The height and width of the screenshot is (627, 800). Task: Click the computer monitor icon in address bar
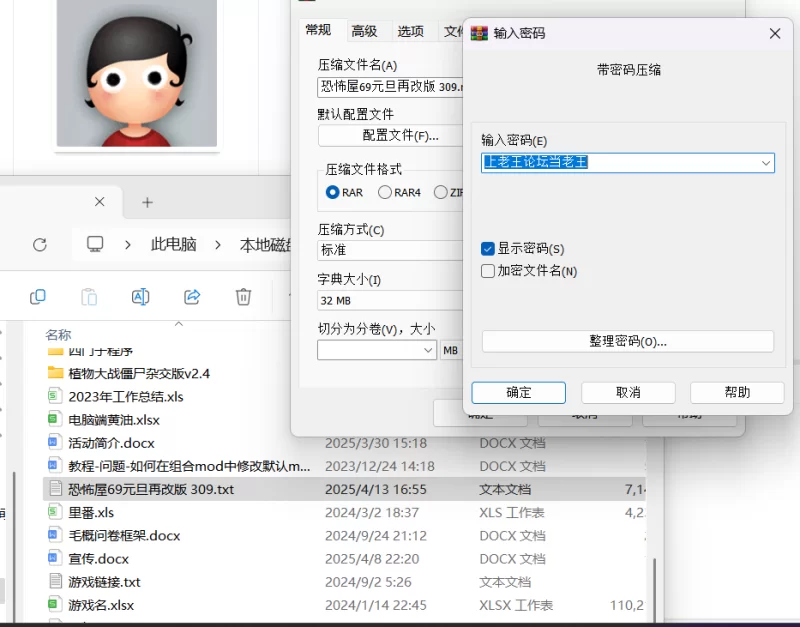(95, 244)
